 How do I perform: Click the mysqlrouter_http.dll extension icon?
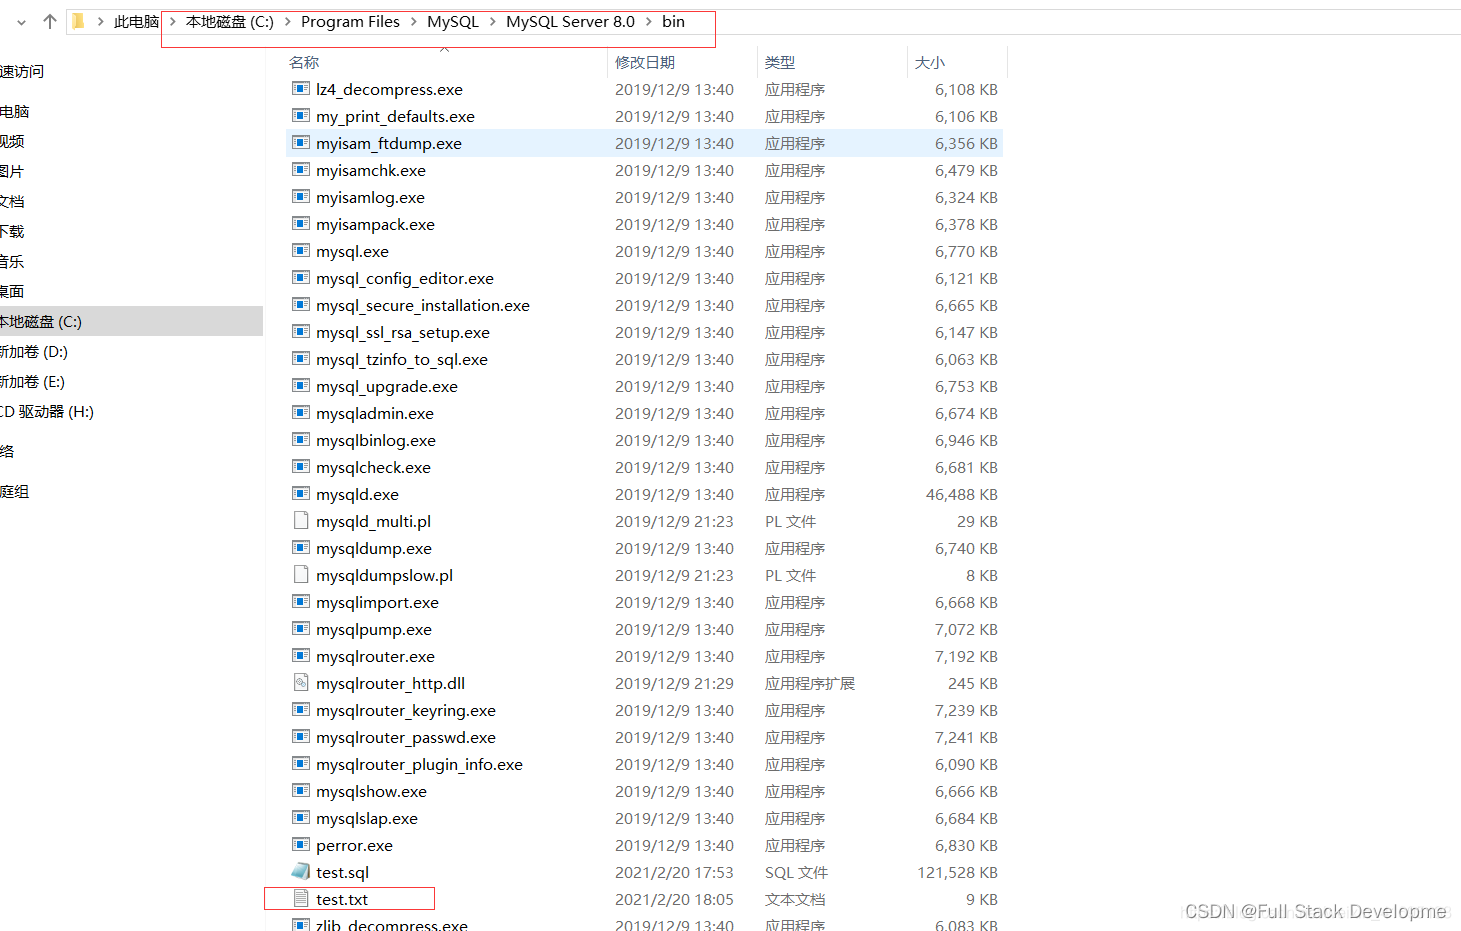click(301, 683)
